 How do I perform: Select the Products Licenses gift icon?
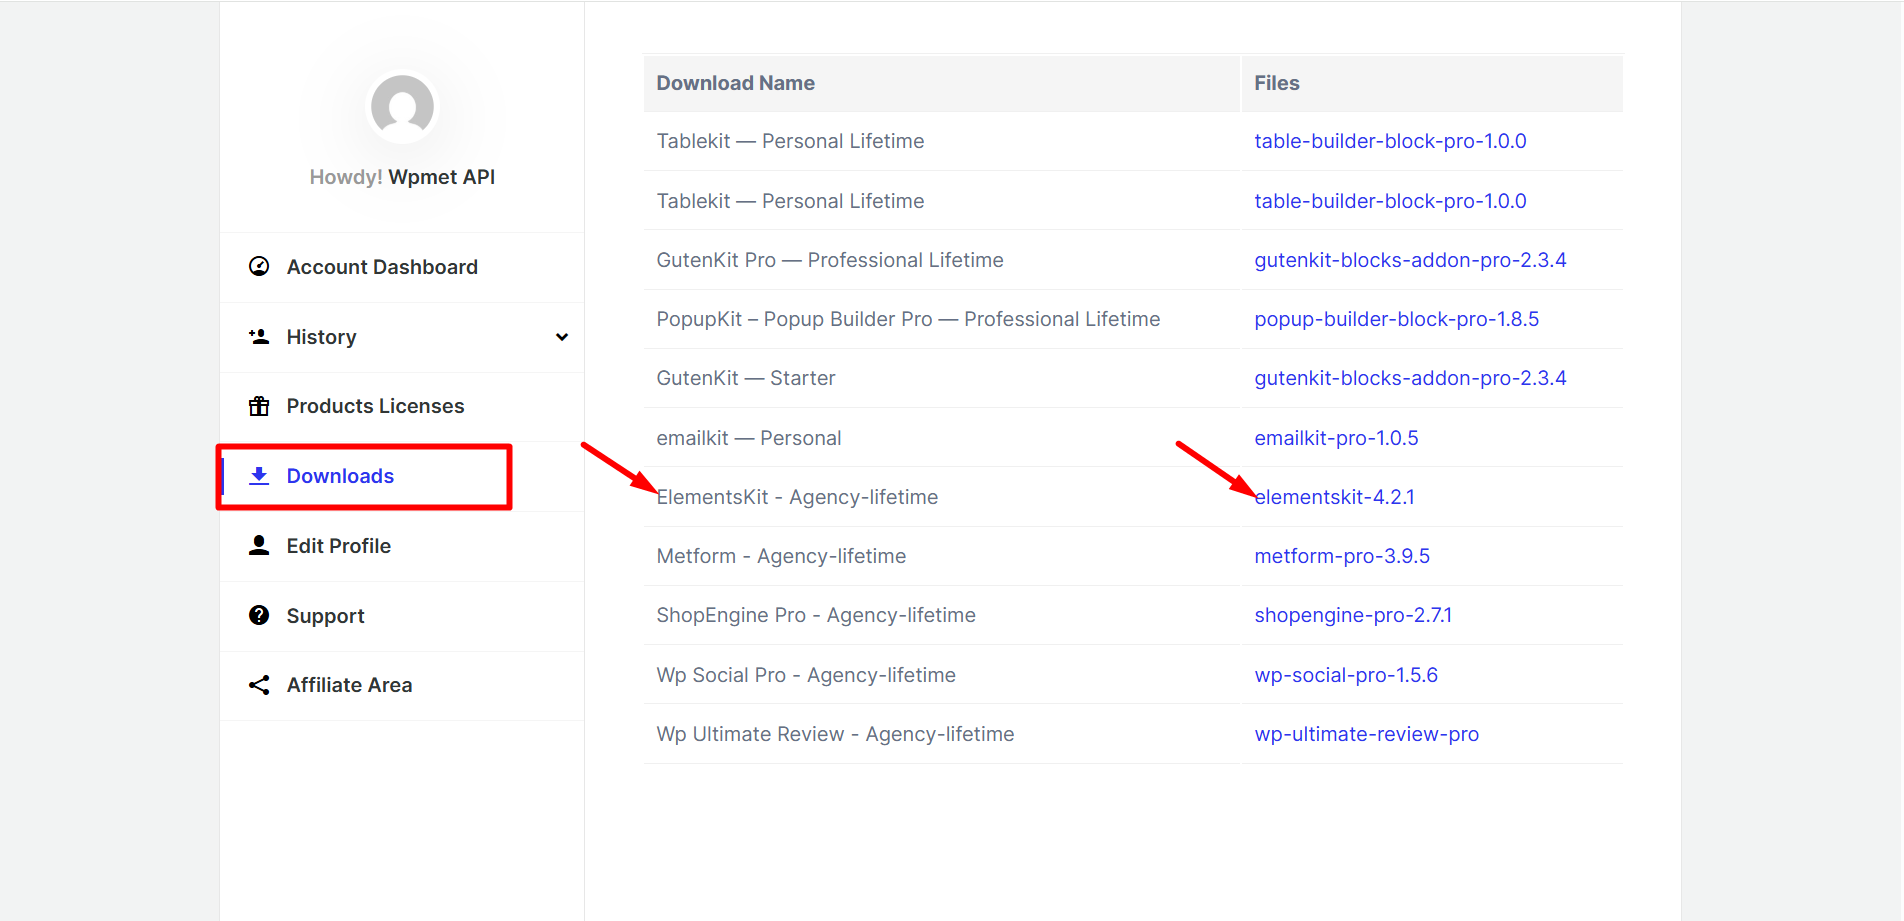click(259, 406)
